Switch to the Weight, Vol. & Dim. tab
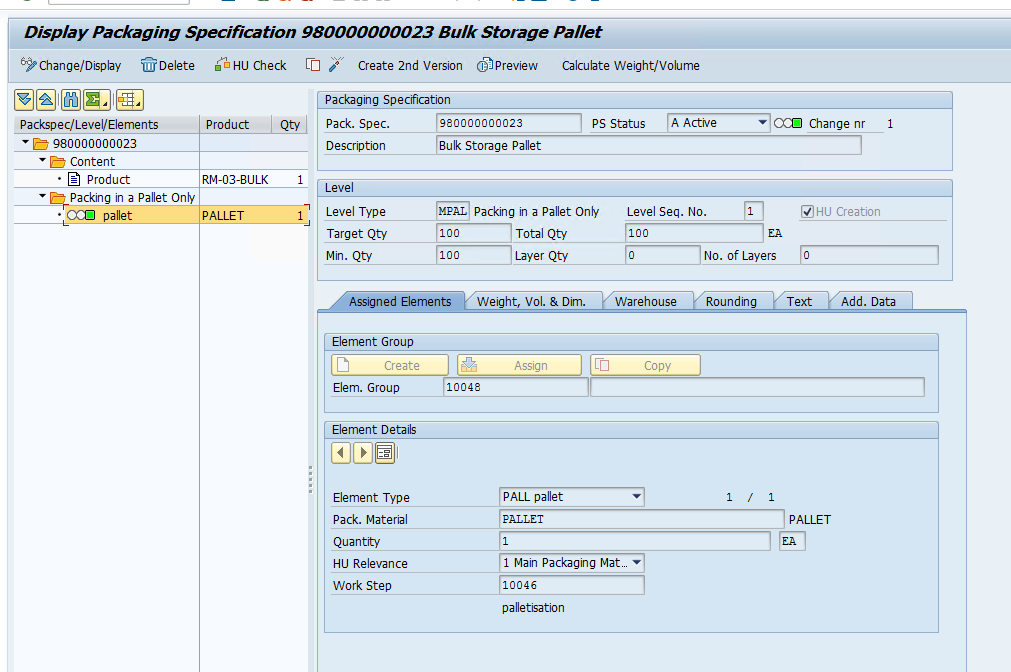Image resolution: width=1011 pixels, height=672 pixels. coord(531,301)
